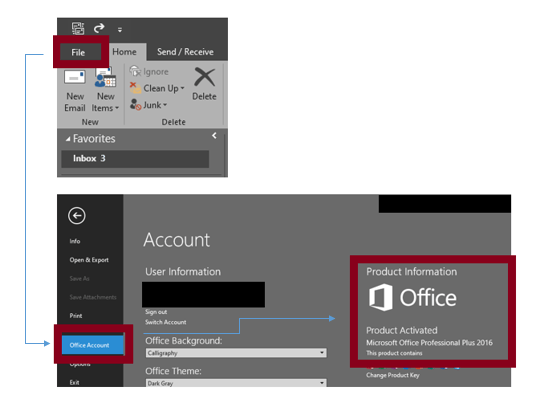Select Office Account in backstage menu
The image size is (538, 410).
coord(93,345)
